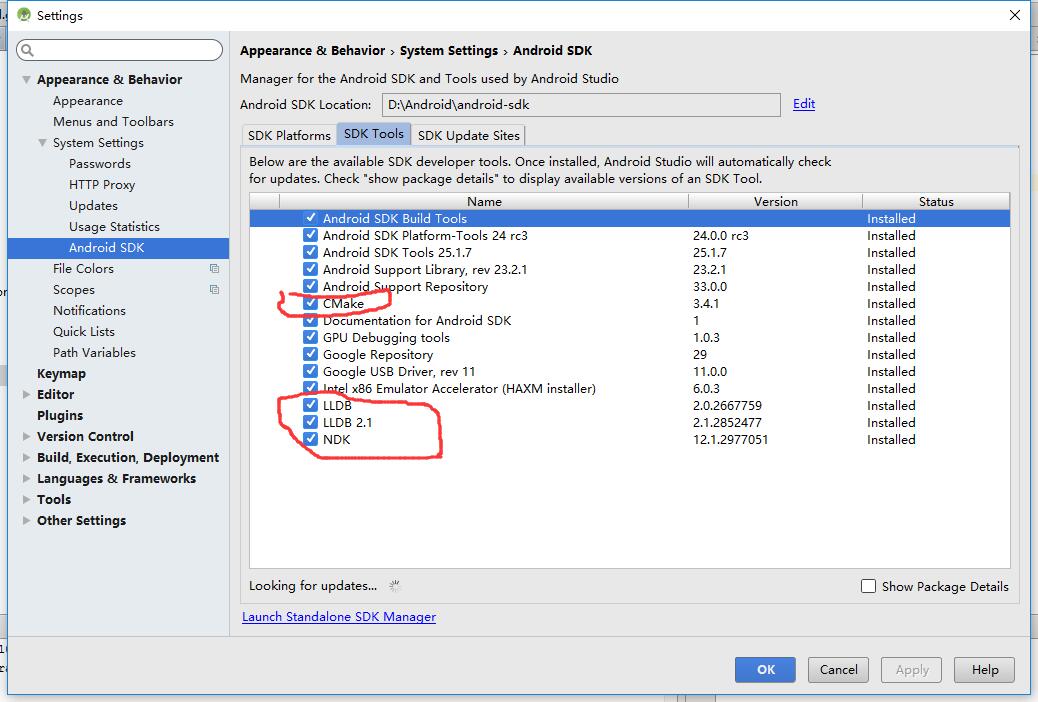Open the SDK Update Sites tab
This screenshot has width=1038, height=702.
pos(469,135)
